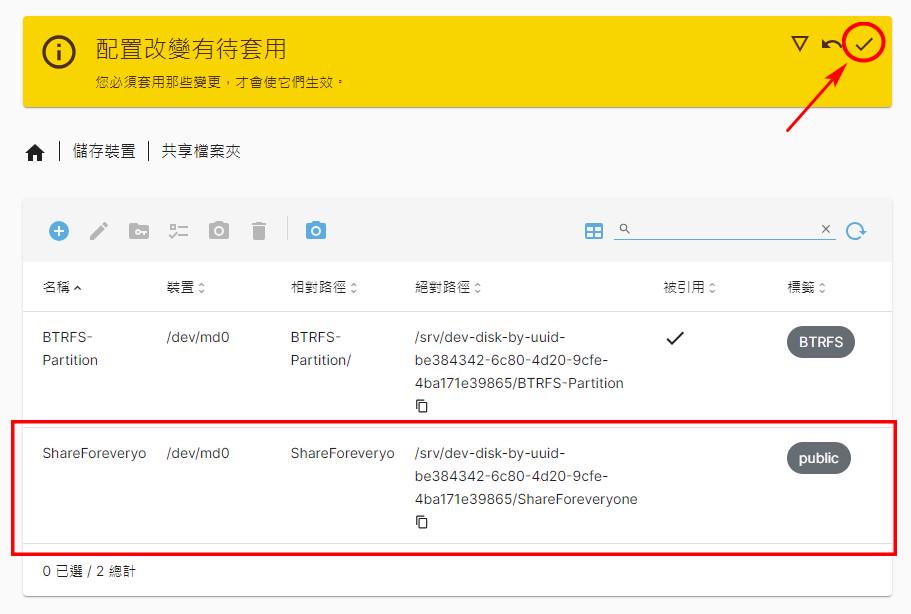Sort by the 裝置 column header
This screenshot has width=911, height=614.
tap(185, 287)
